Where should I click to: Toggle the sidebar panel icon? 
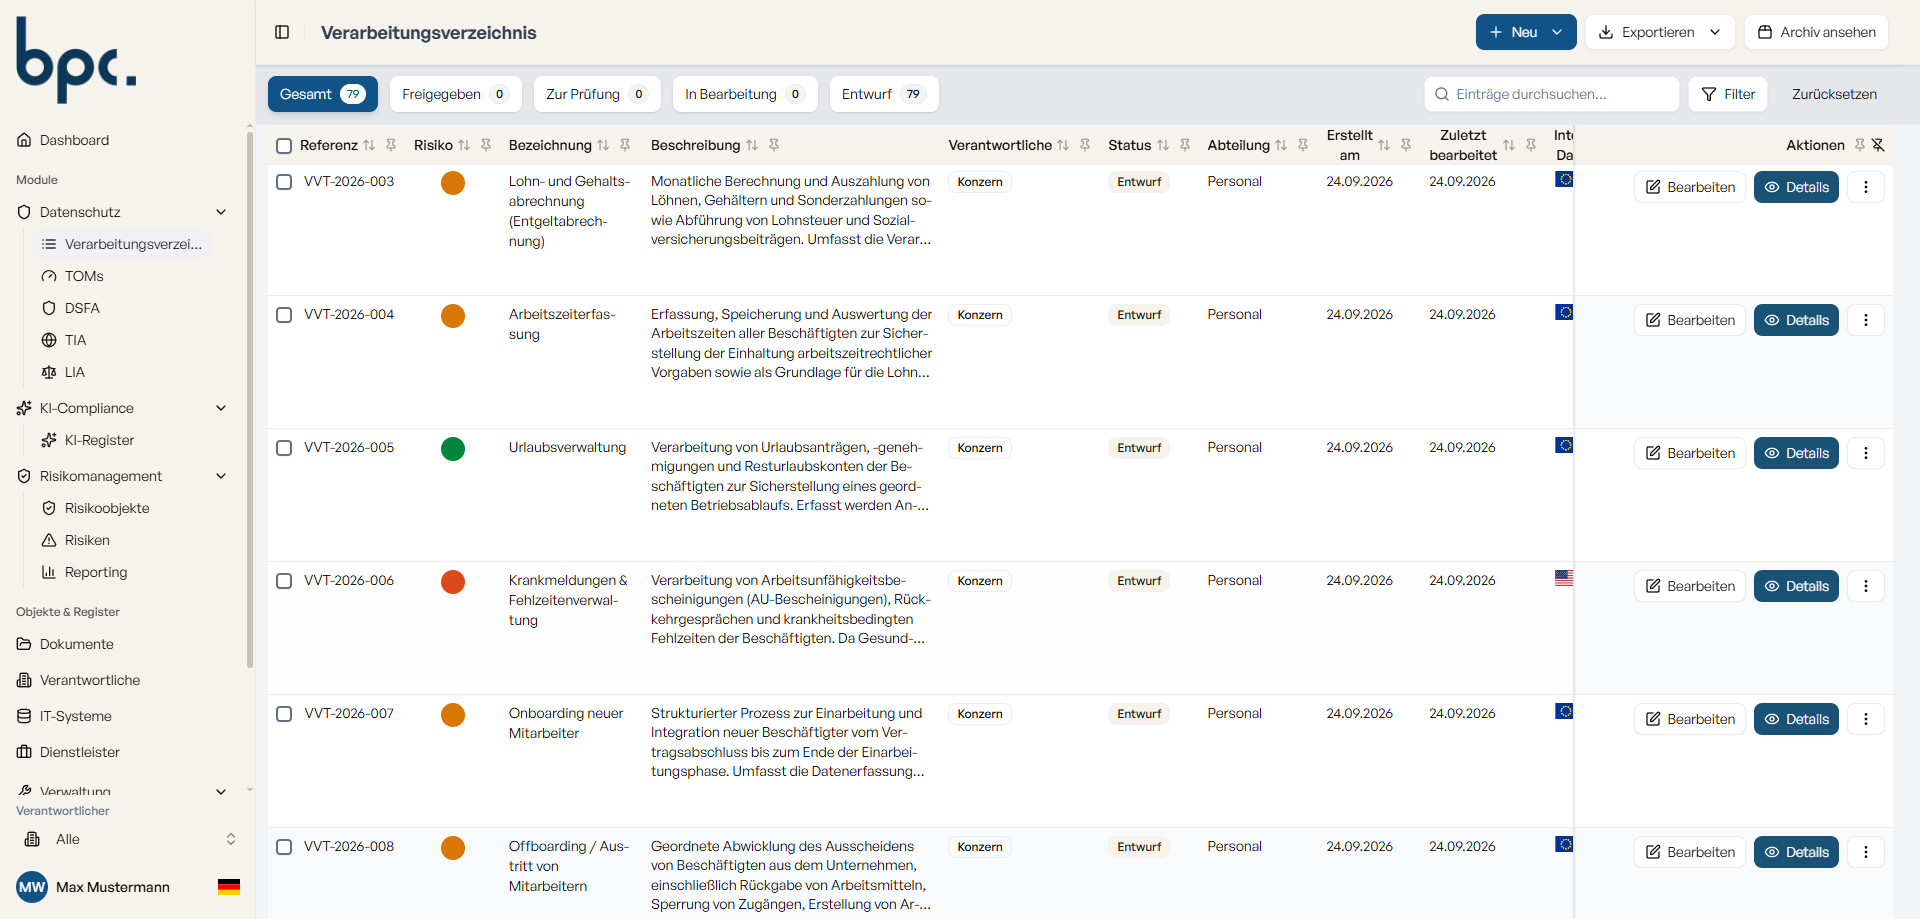pyautogui.click(x=282, y=32)
